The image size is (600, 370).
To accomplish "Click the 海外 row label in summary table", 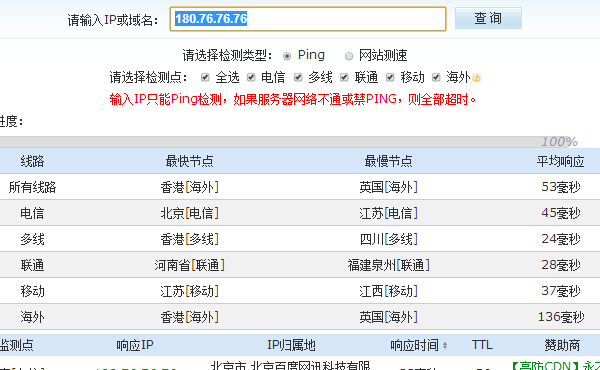I will [x=32, y=317].
